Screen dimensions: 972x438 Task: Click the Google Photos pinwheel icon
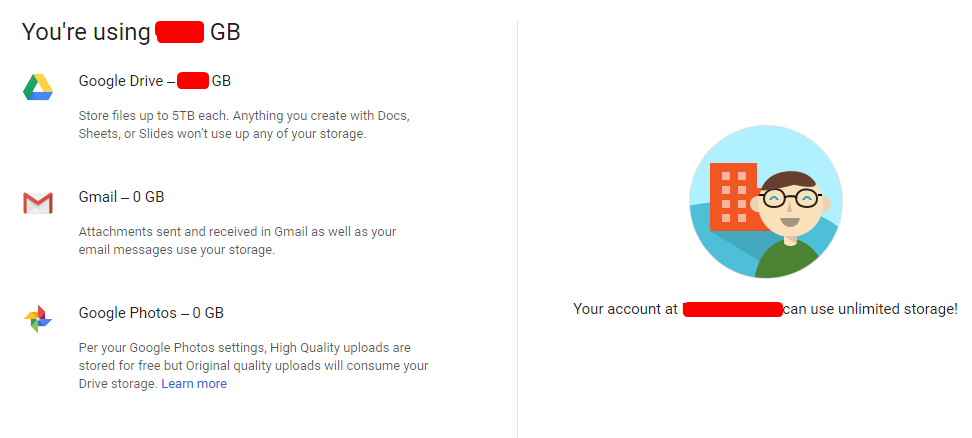click(x=38, y=319)
